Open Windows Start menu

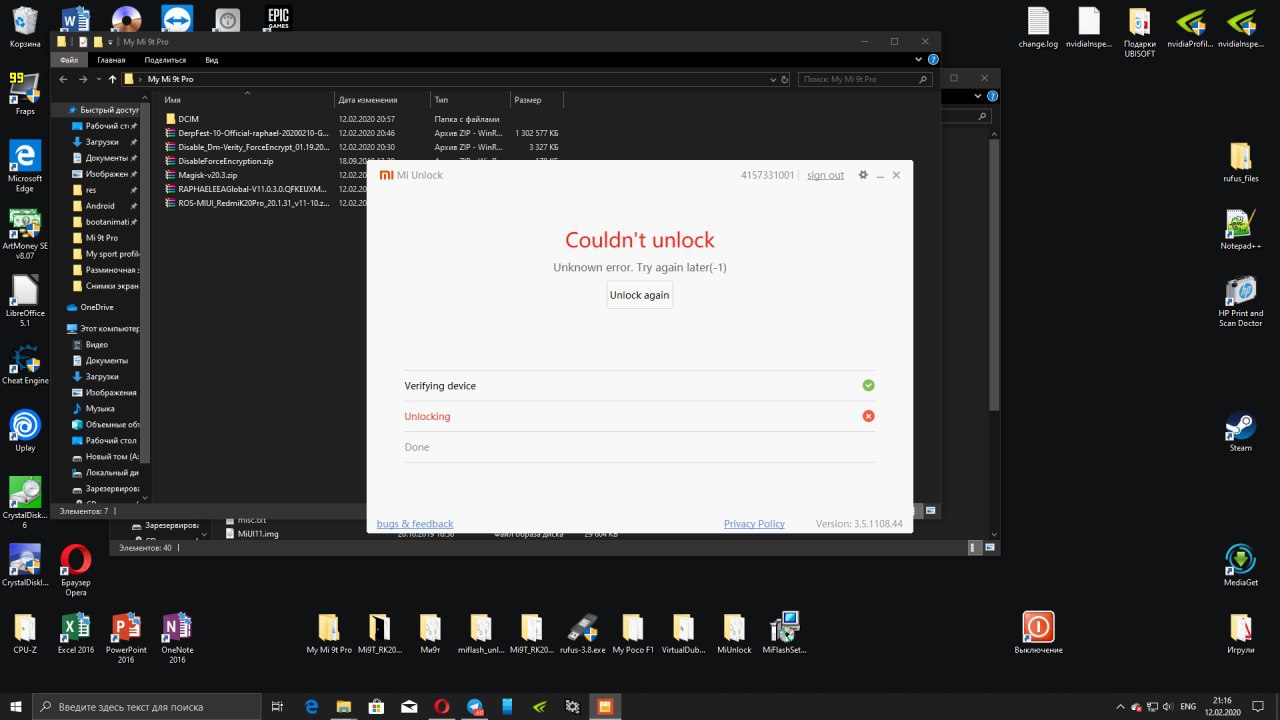16,706
